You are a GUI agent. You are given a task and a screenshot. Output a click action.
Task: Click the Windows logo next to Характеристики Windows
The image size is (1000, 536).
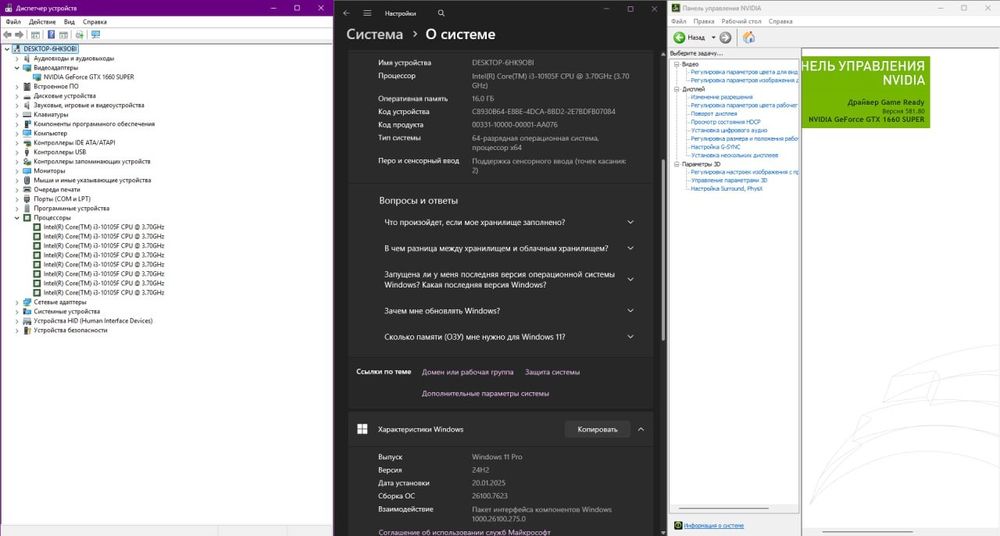(362, 429)
